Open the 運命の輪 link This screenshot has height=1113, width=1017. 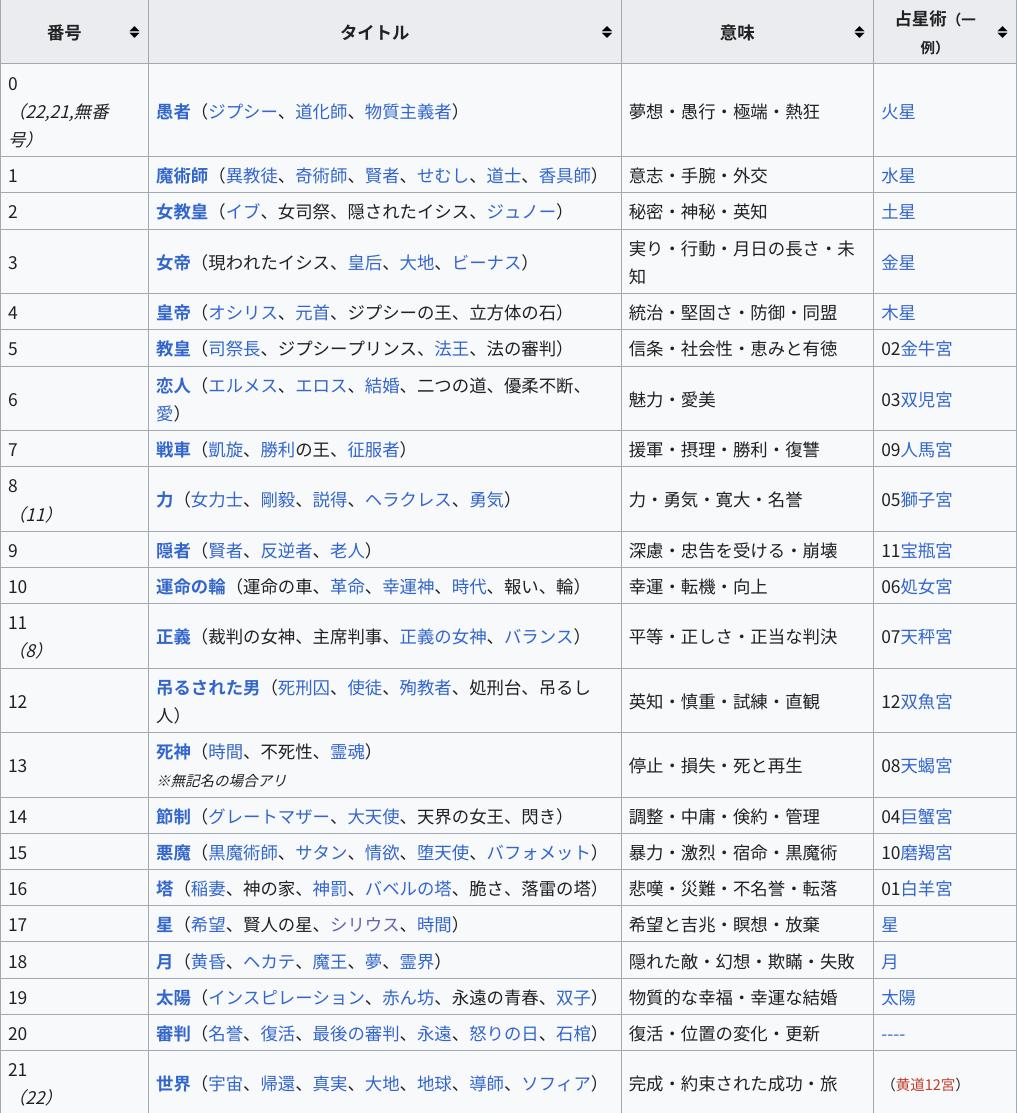pyautogui.click(x=191, y=586)
